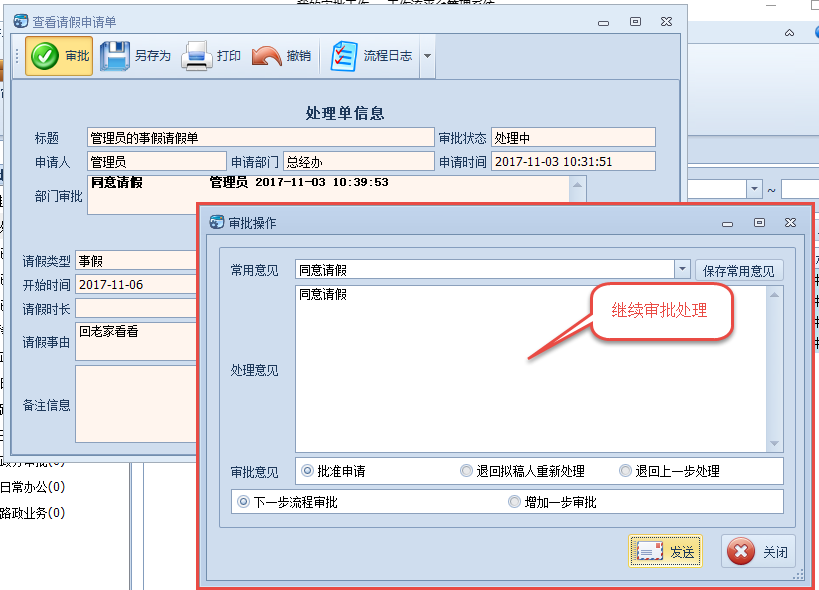Click 路政业务(0) in the background tree

coord(32,513)
